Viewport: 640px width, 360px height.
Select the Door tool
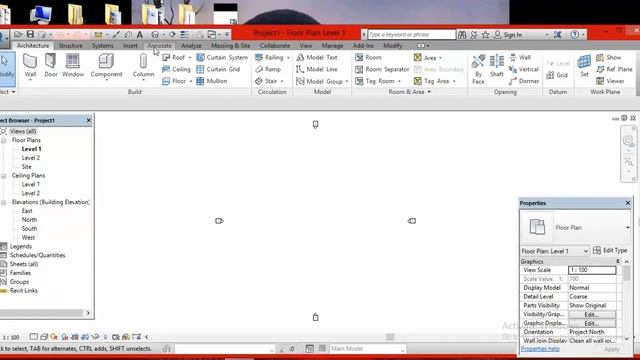[x=51, y=66]
